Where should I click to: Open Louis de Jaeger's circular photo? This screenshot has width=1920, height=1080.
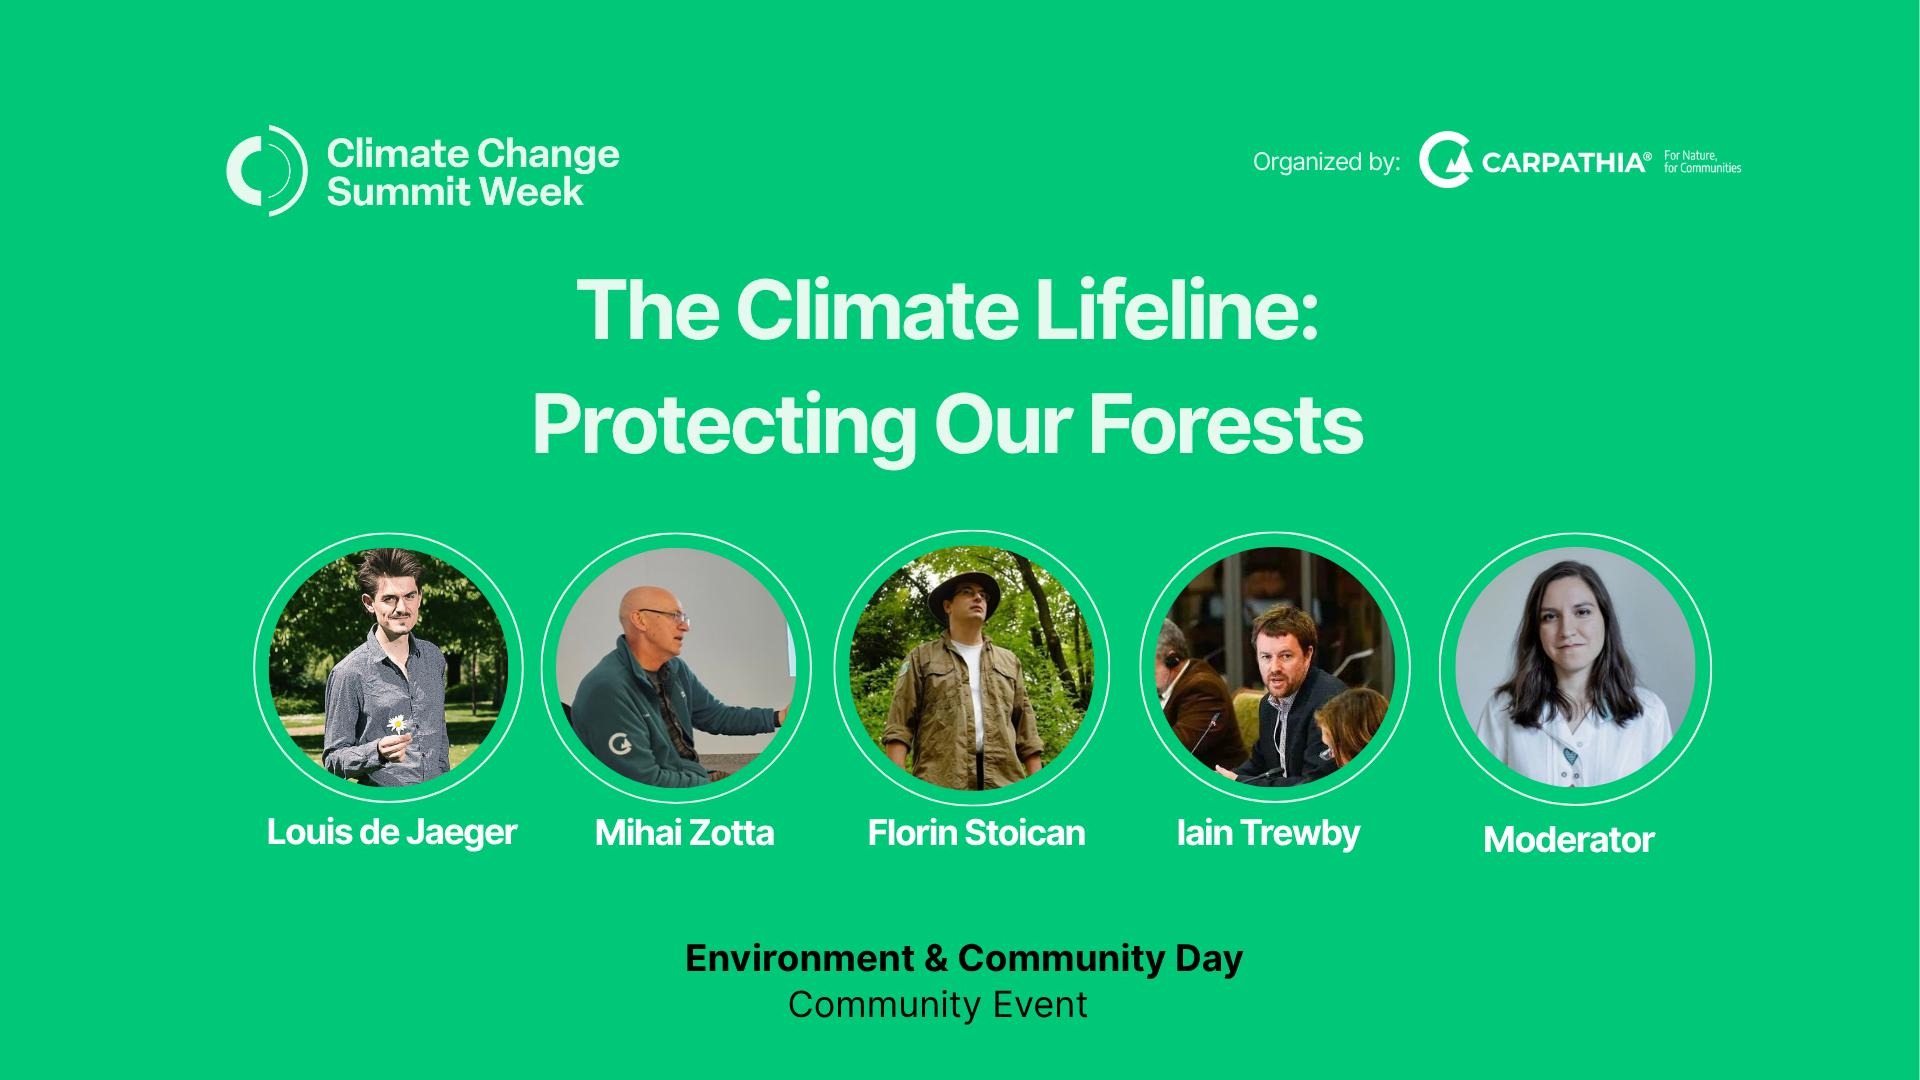pos(388,667)
